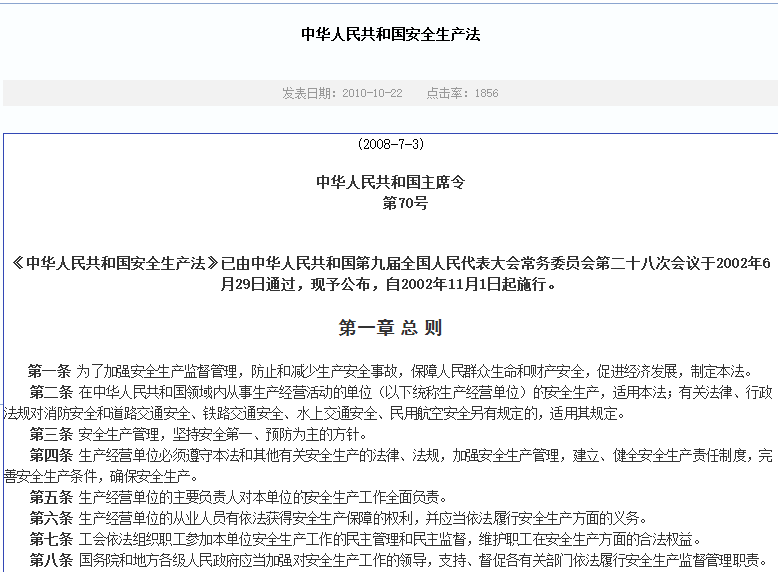
Task: Click article 第六条 about 从业人员
Action: (x=339, y=518)
